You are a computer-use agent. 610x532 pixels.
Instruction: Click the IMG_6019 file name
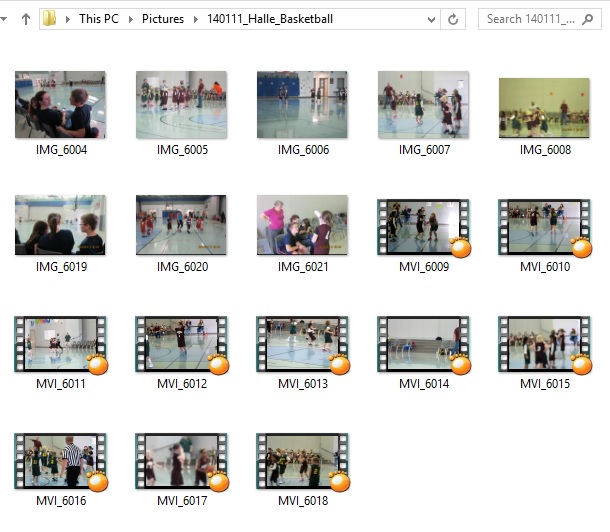point(61,267)
